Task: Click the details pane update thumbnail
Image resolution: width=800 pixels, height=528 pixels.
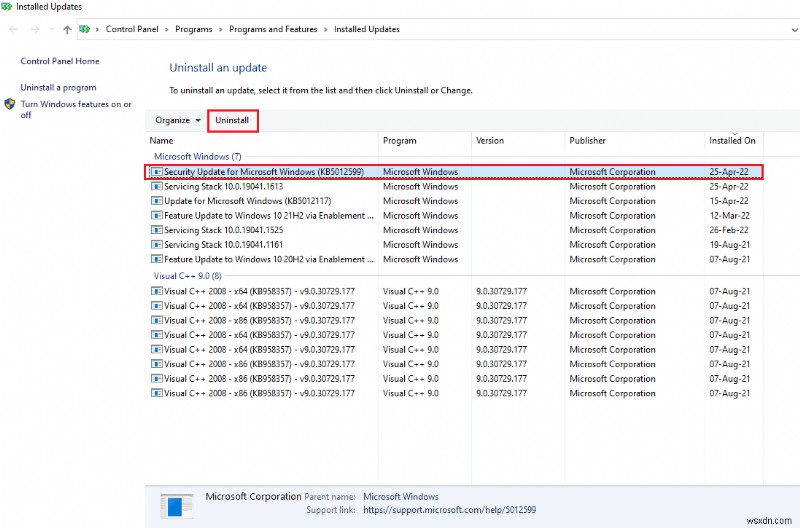Action: pyautogui.click(x=177, y=506)
